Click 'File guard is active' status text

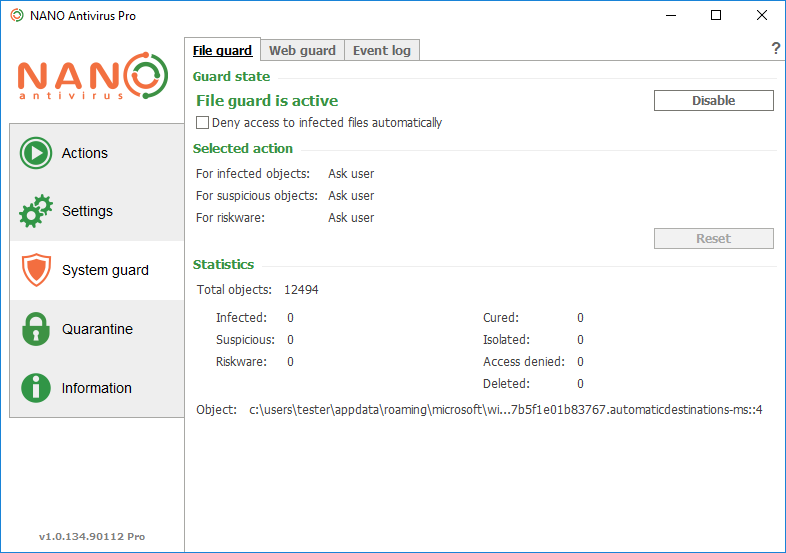(267, 101)
